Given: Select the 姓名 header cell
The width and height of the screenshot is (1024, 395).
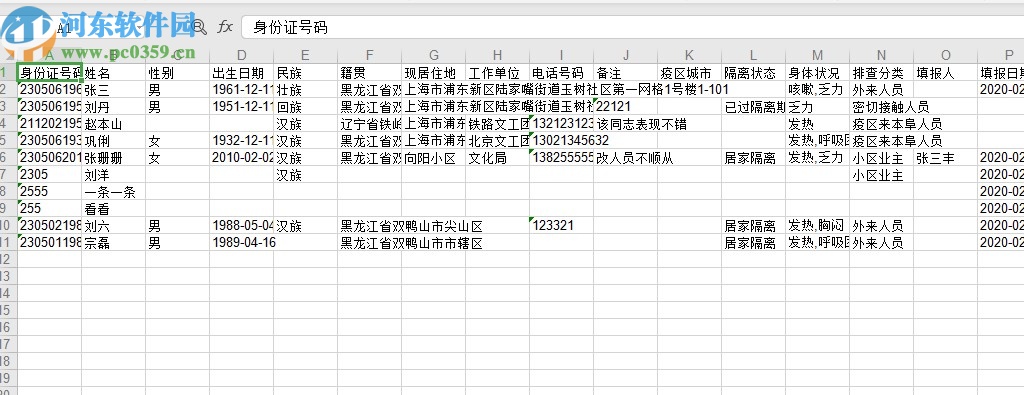Looking at the screenshot, I should (x=114, y=72).
